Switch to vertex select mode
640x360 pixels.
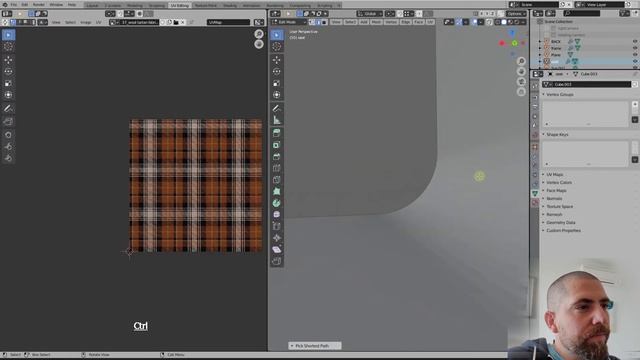click(312, 22)
